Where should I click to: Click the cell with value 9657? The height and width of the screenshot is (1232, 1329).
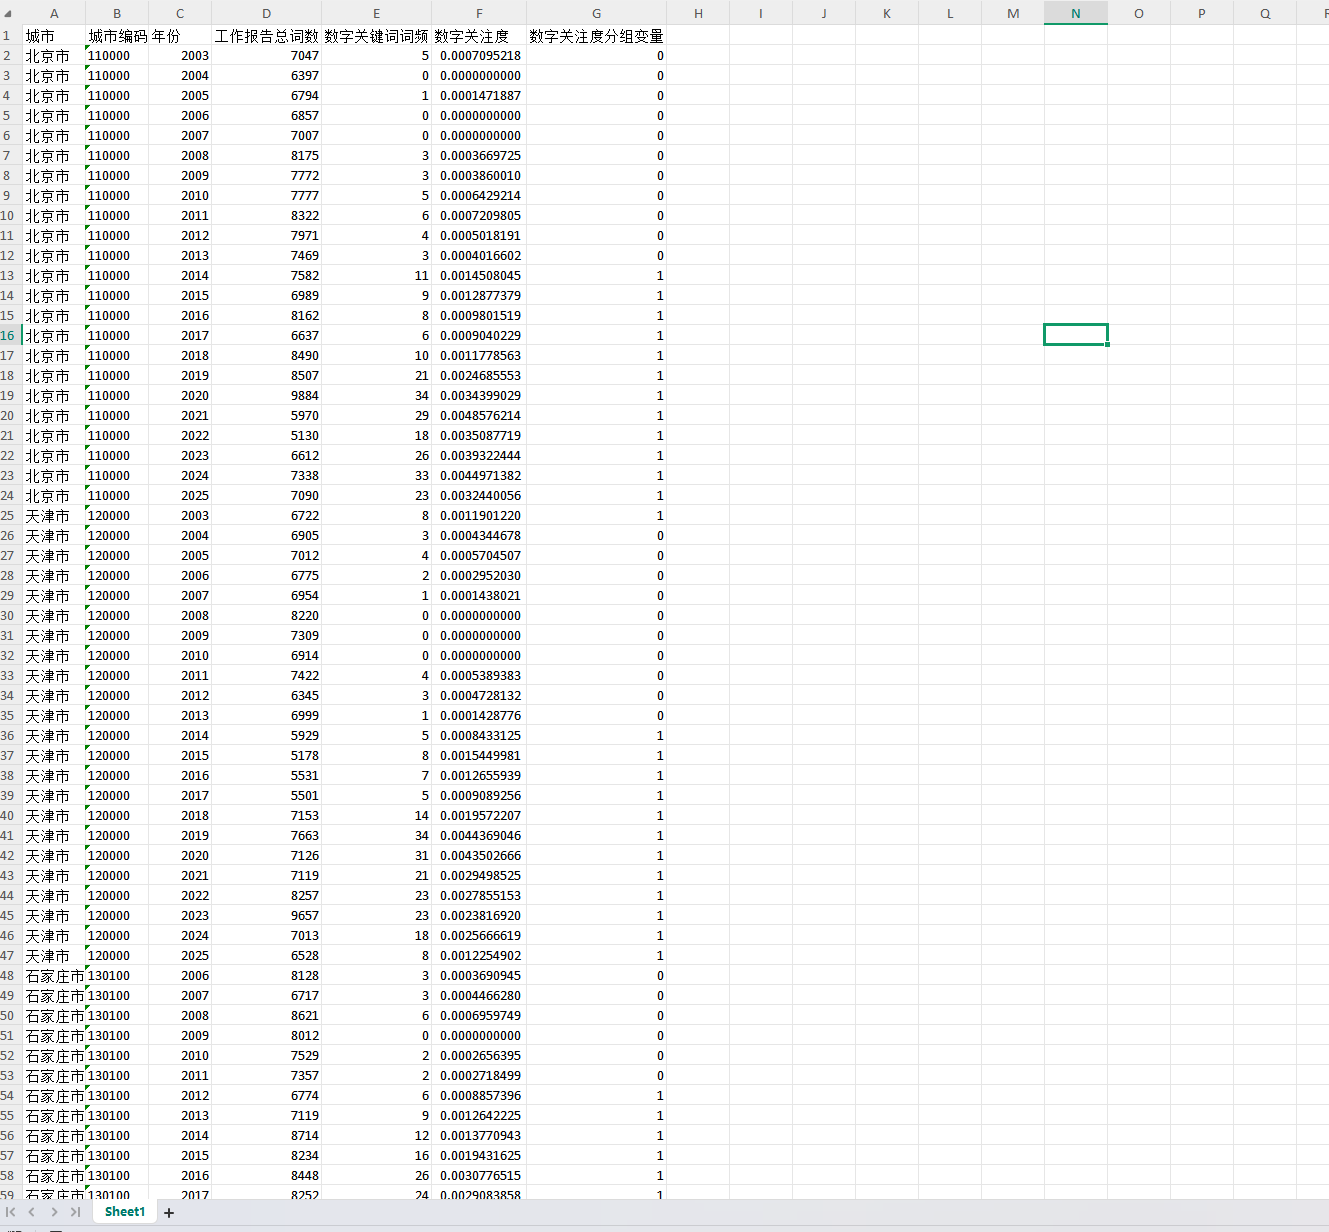pyautogui.click(x=267, y=916)
